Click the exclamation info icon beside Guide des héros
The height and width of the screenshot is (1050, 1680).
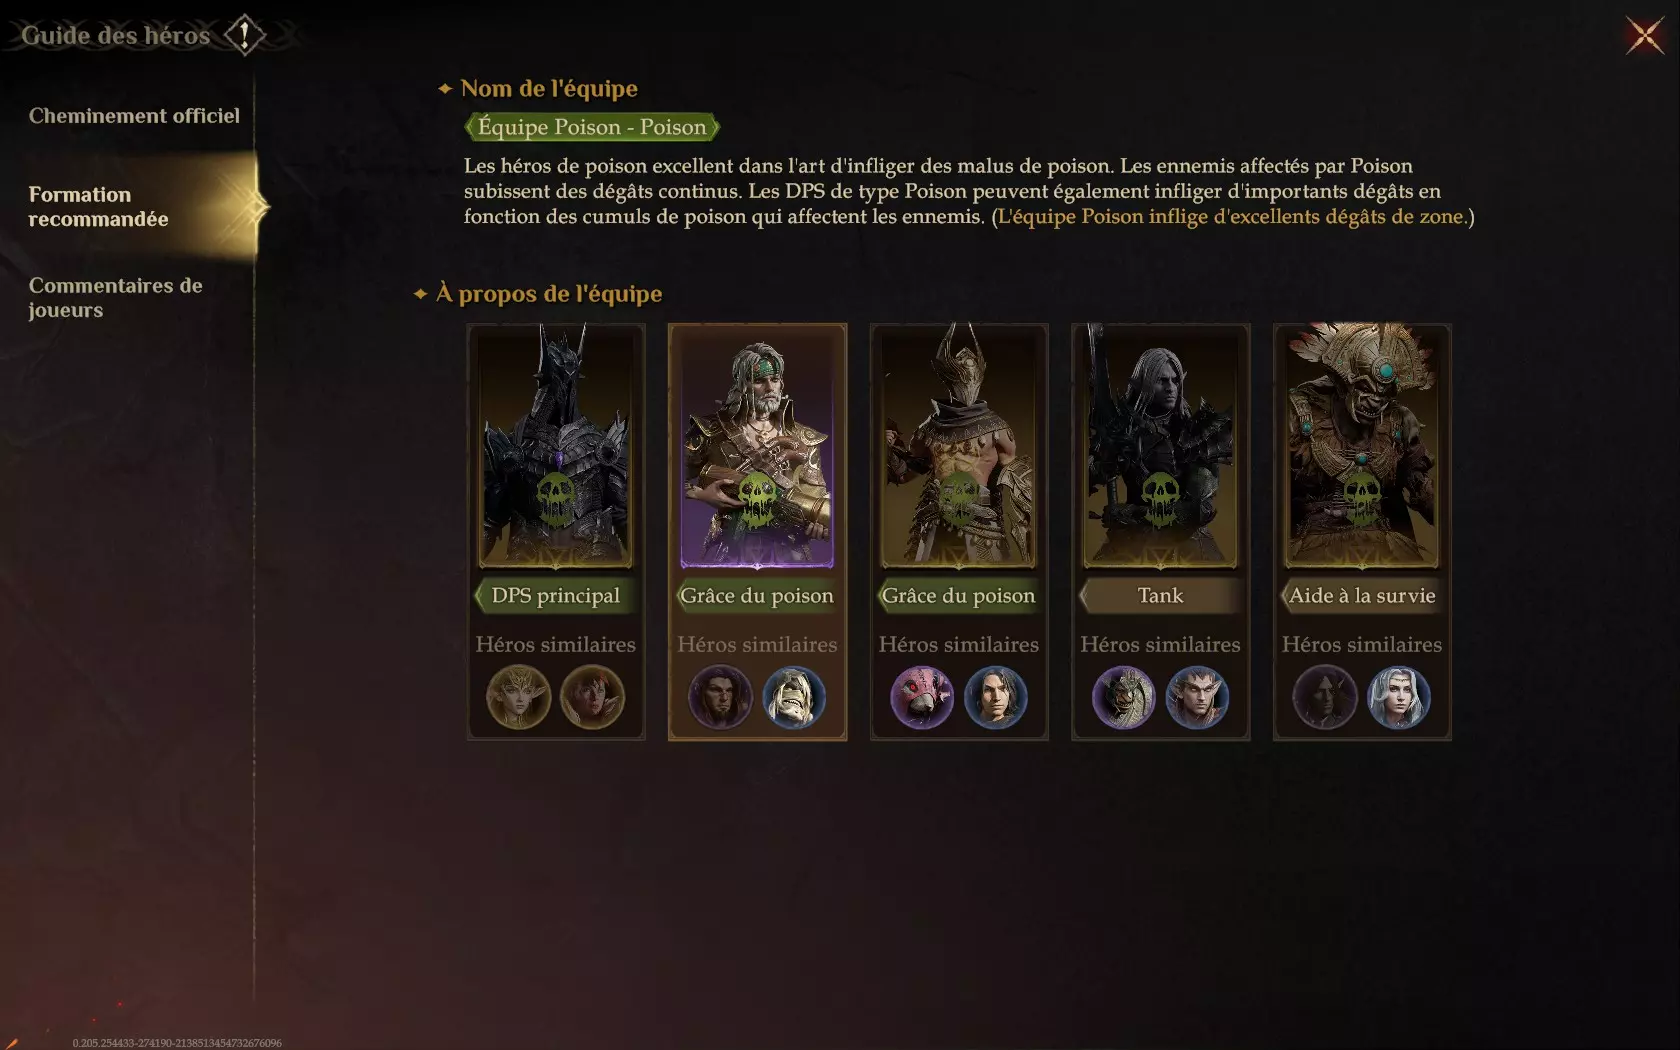click(244, 35)
